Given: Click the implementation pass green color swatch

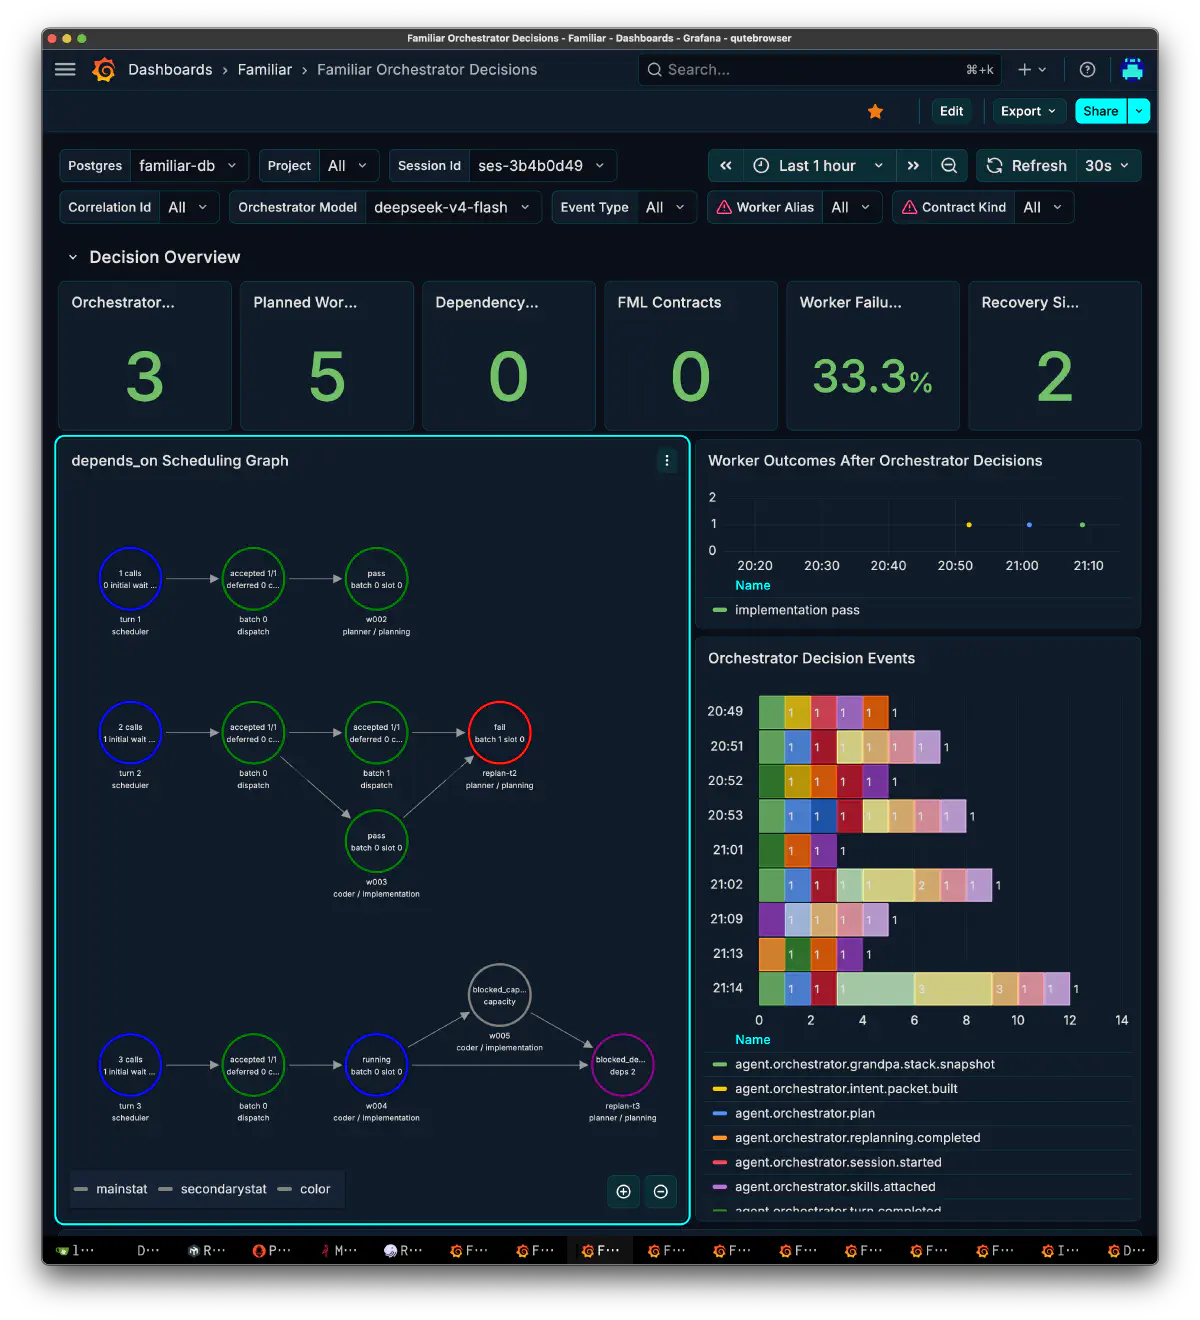Looking at the screenshot, I should click(719, 610).
